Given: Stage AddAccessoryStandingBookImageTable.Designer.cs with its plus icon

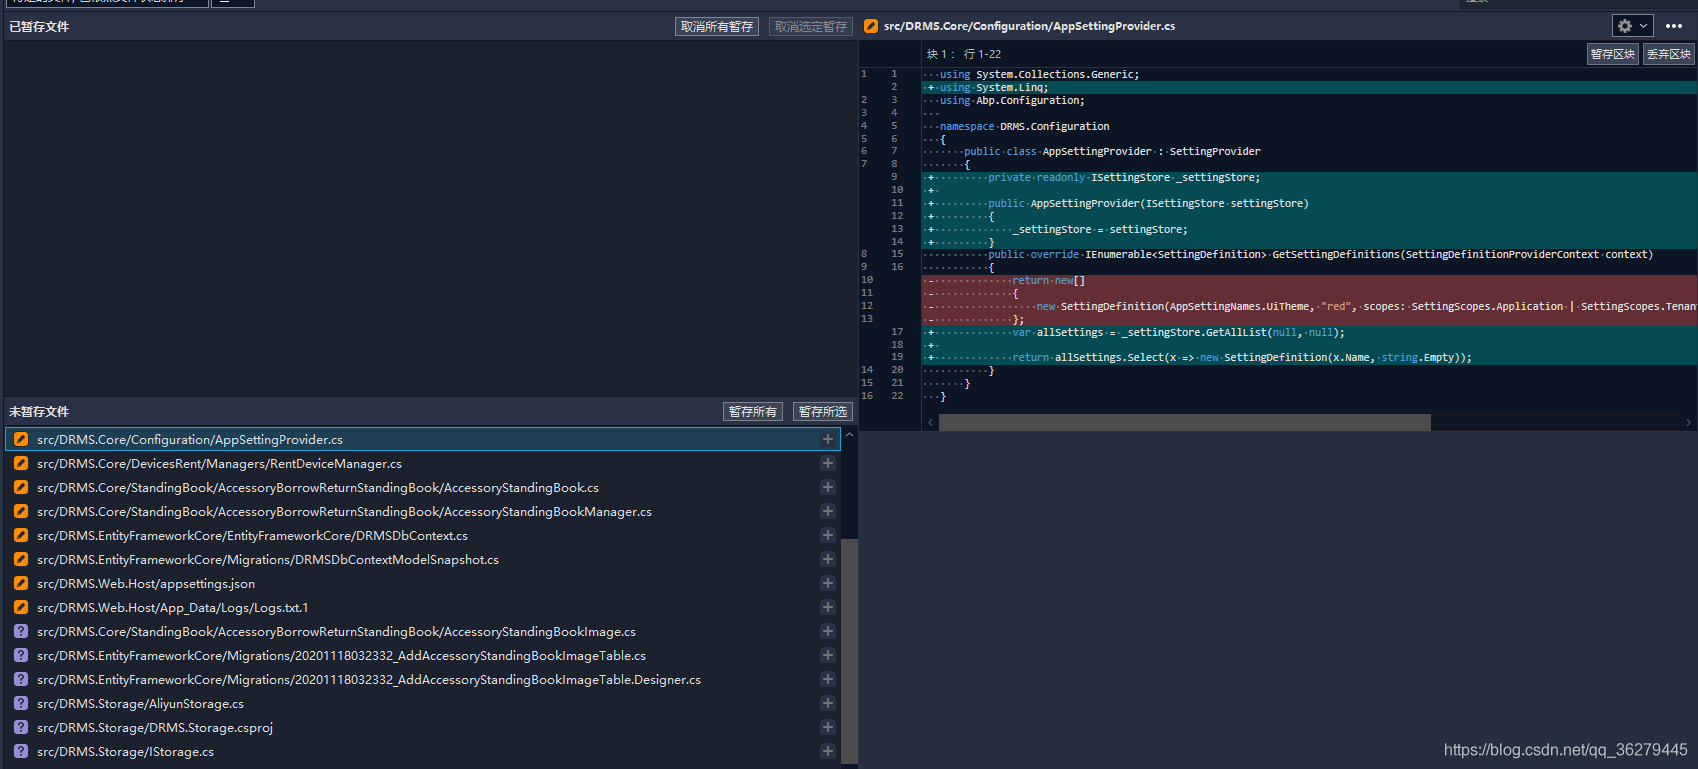Looking at the screenshot, I should 828,679.
